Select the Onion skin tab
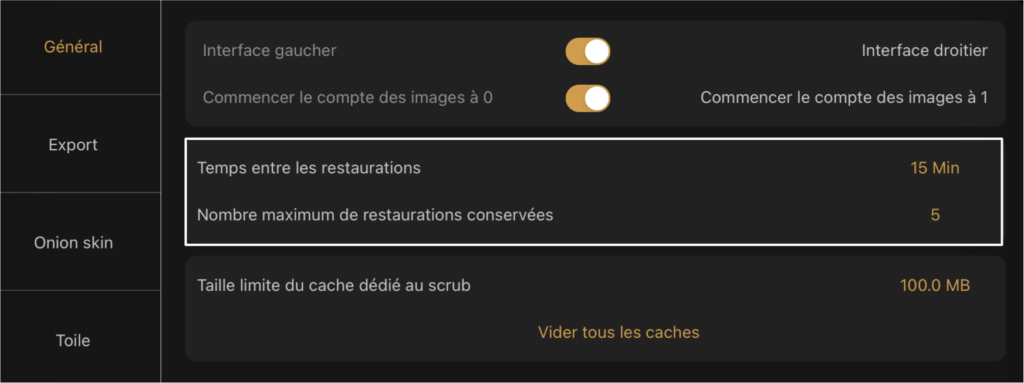The height and width of the screenshot is (383, 1024). coord(73,242)
